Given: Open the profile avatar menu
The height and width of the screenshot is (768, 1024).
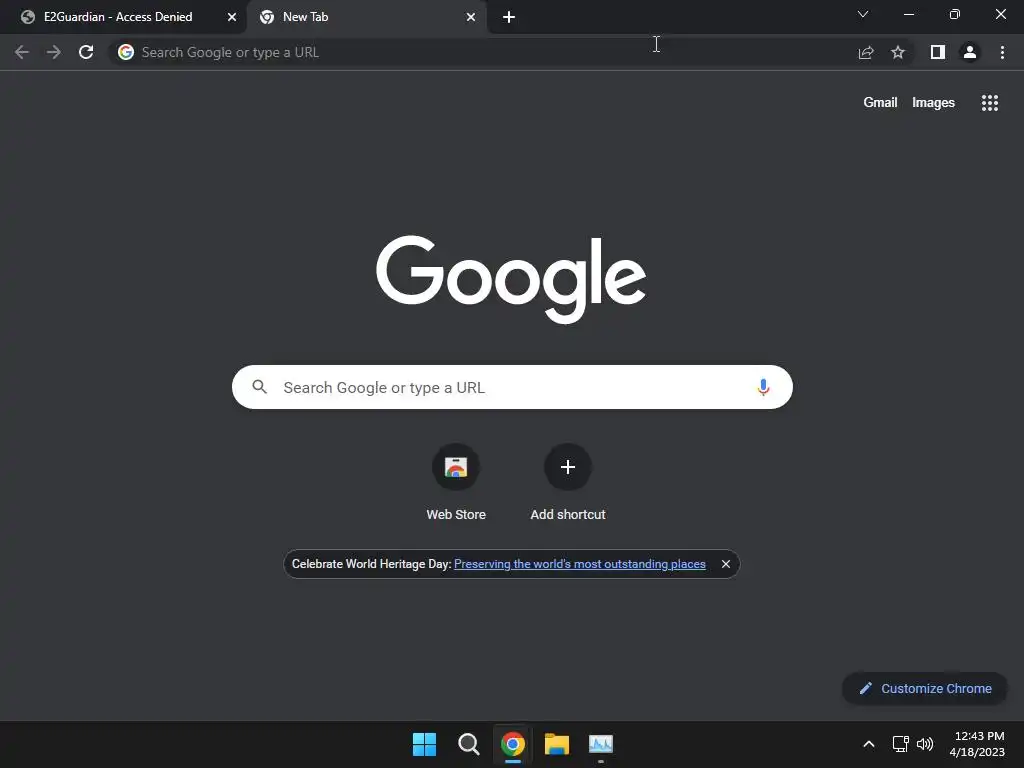Looking at the screenshot, I should tap(970, 52).
